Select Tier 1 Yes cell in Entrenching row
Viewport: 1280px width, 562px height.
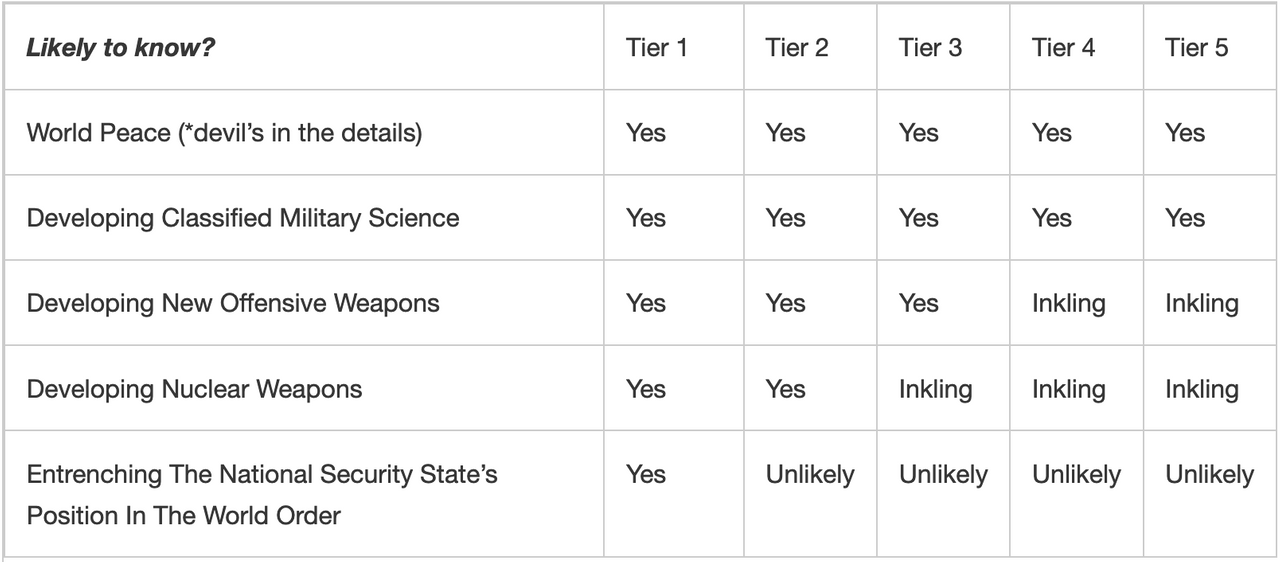click(x=646, y=474)
